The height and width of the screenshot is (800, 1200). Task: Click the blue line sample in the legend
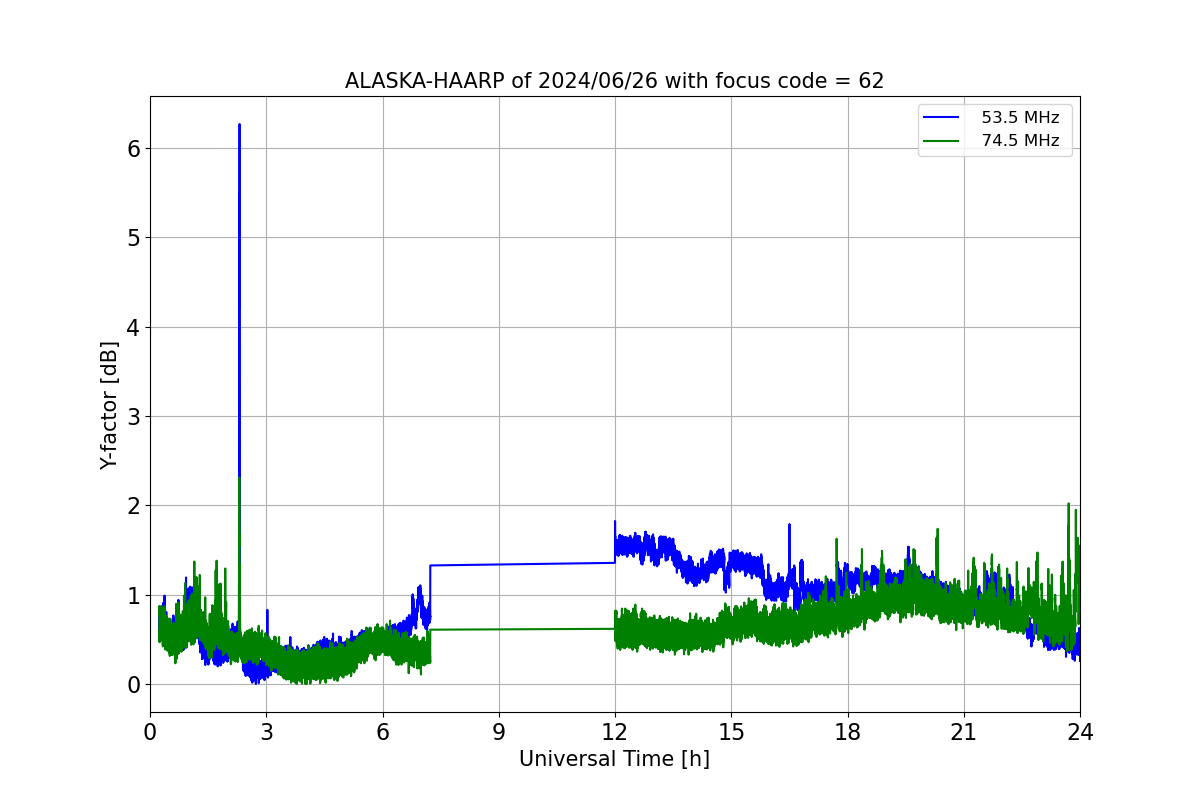point(942,118)
